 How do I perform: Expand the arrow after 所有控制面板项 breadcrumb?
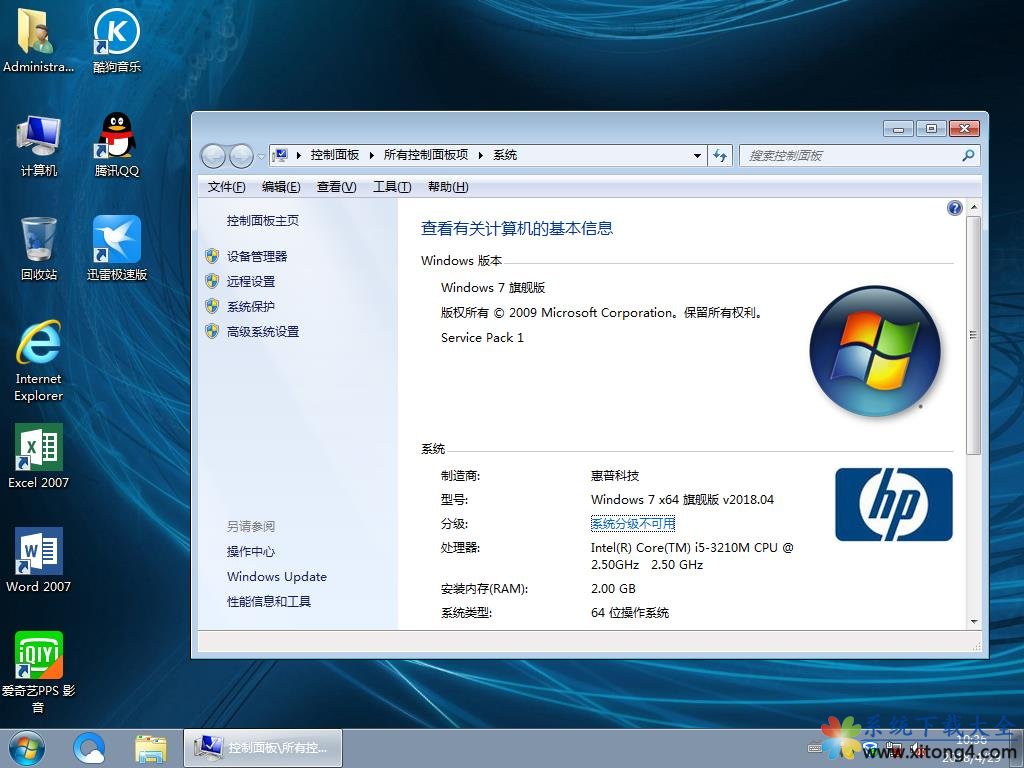pos(481,155)
